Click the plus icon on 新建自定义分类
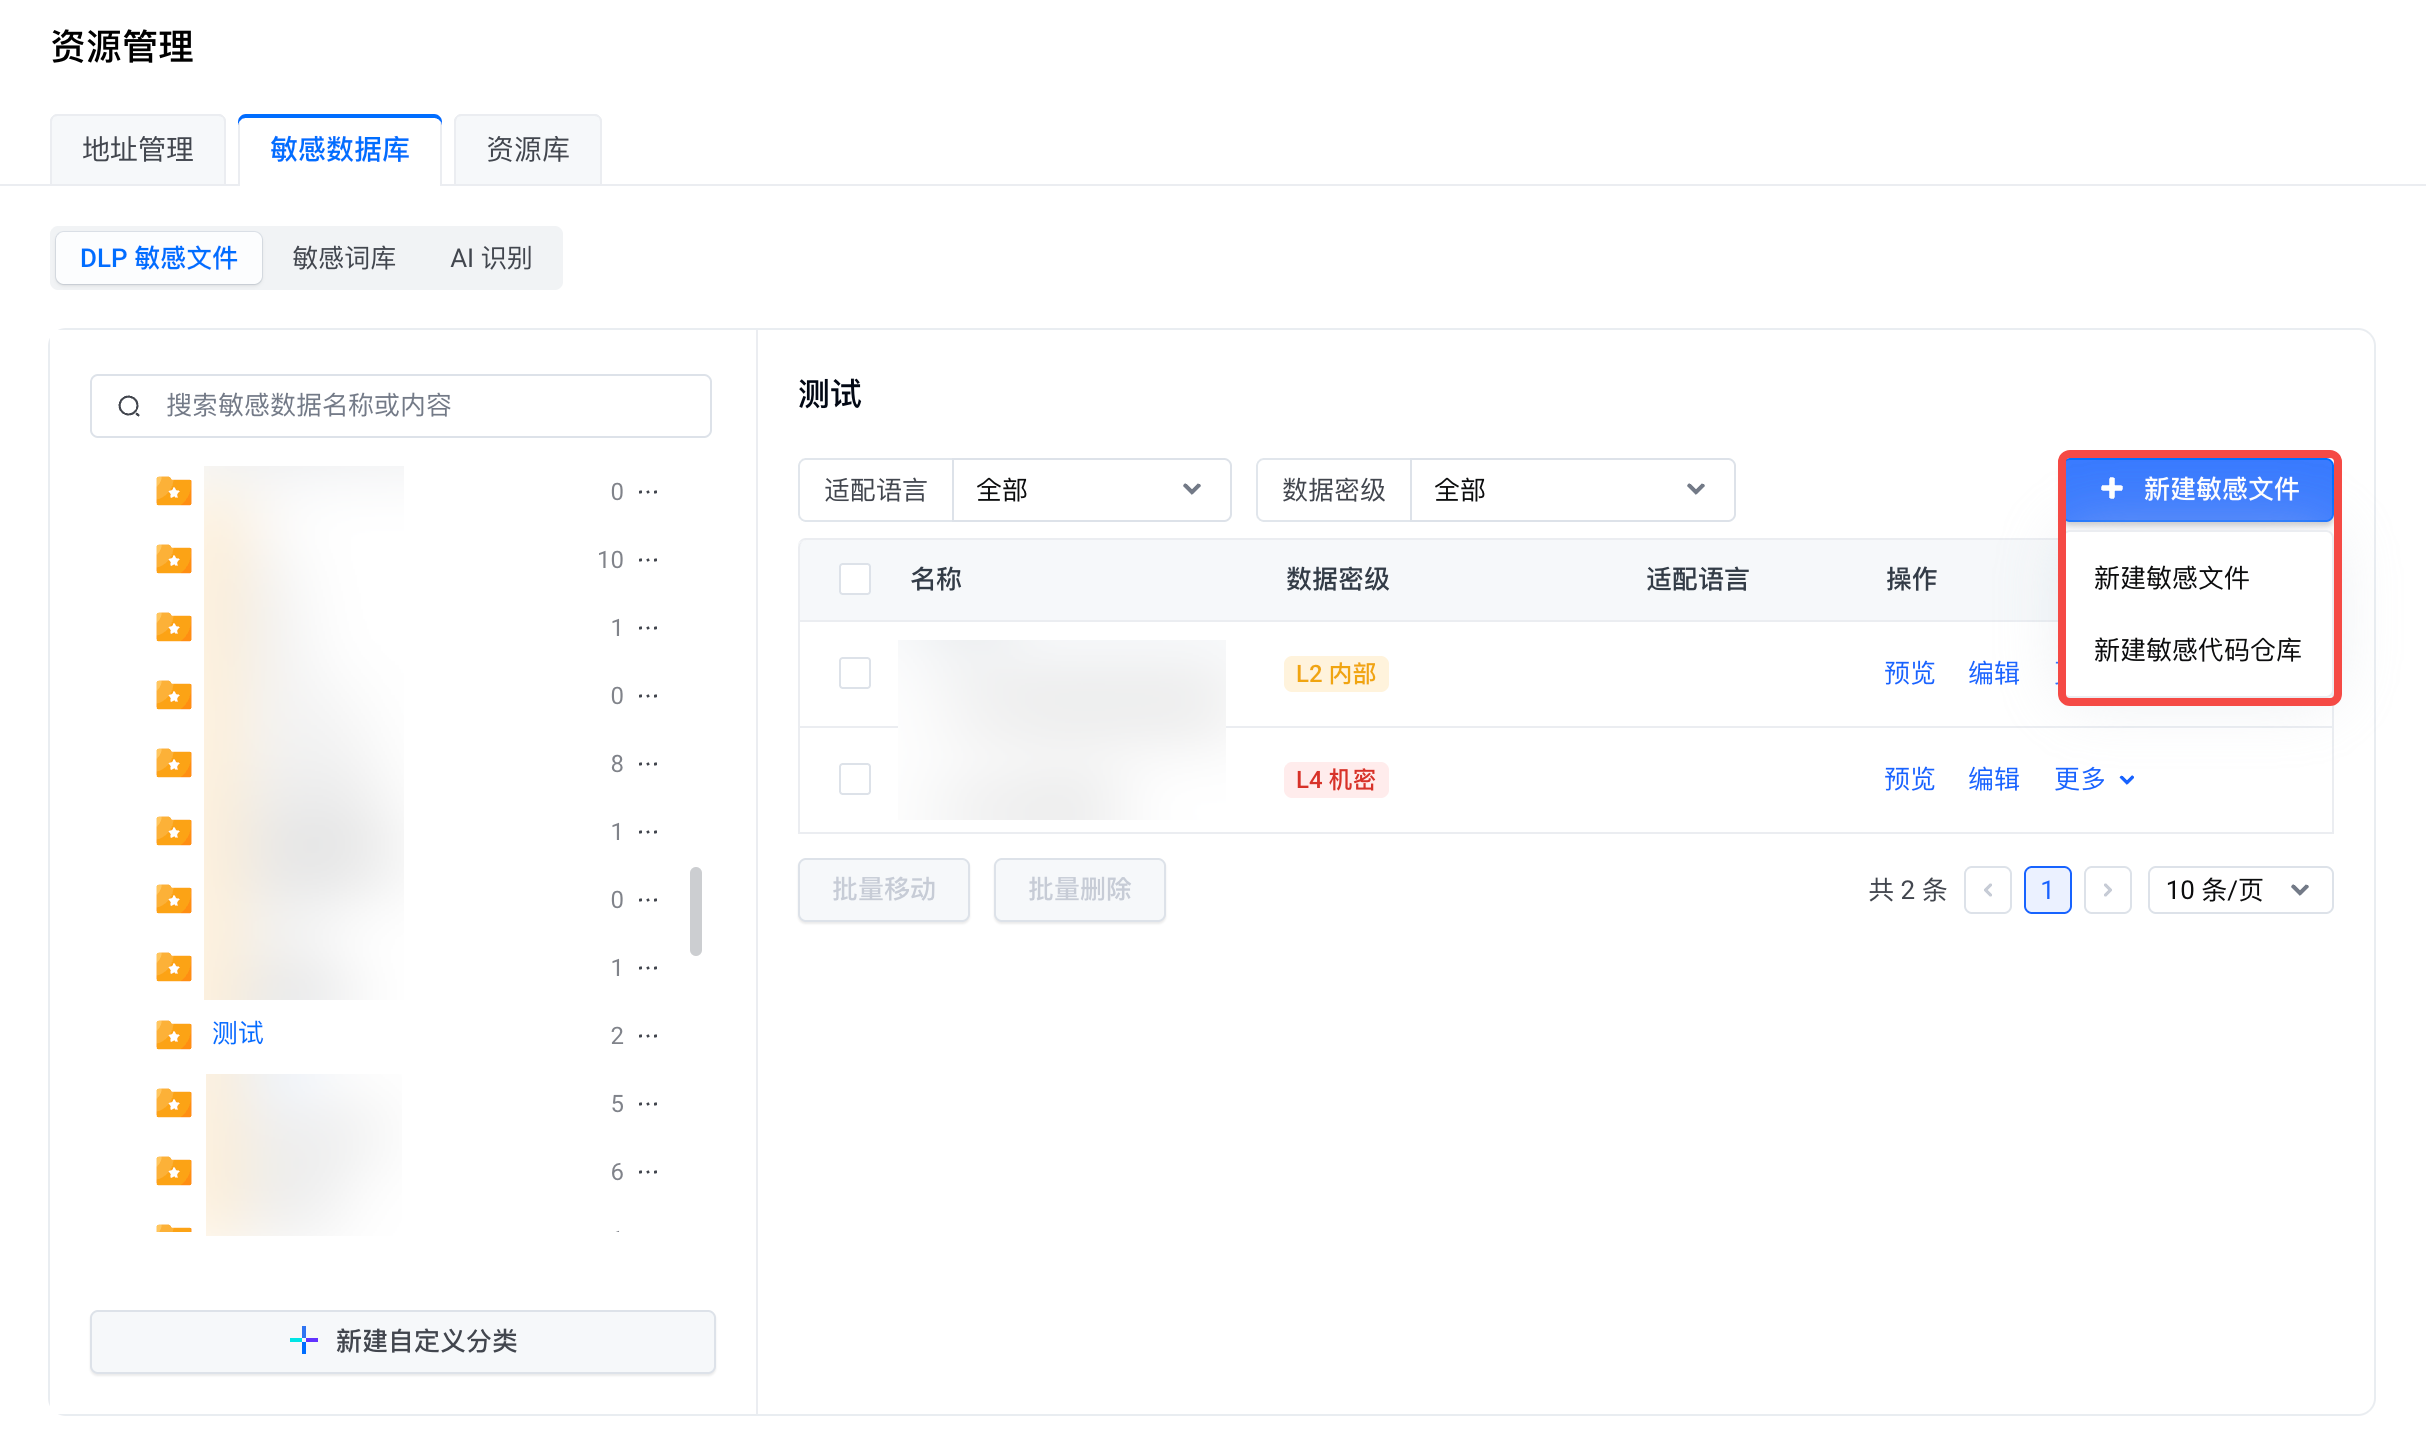2426x1436 pixels. 304,1341
